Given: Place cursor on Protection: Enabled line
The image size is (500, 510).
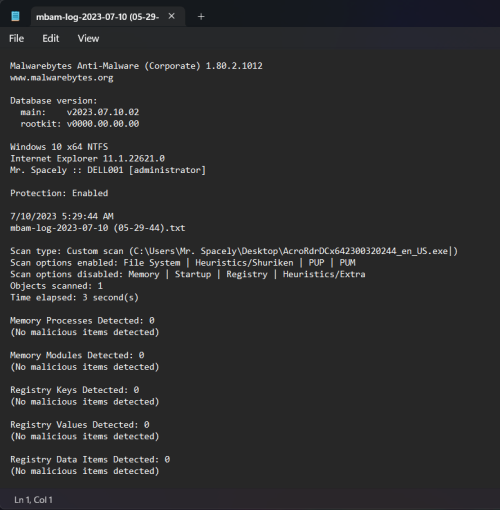Looking at the screenshot, I should point(59,193).
